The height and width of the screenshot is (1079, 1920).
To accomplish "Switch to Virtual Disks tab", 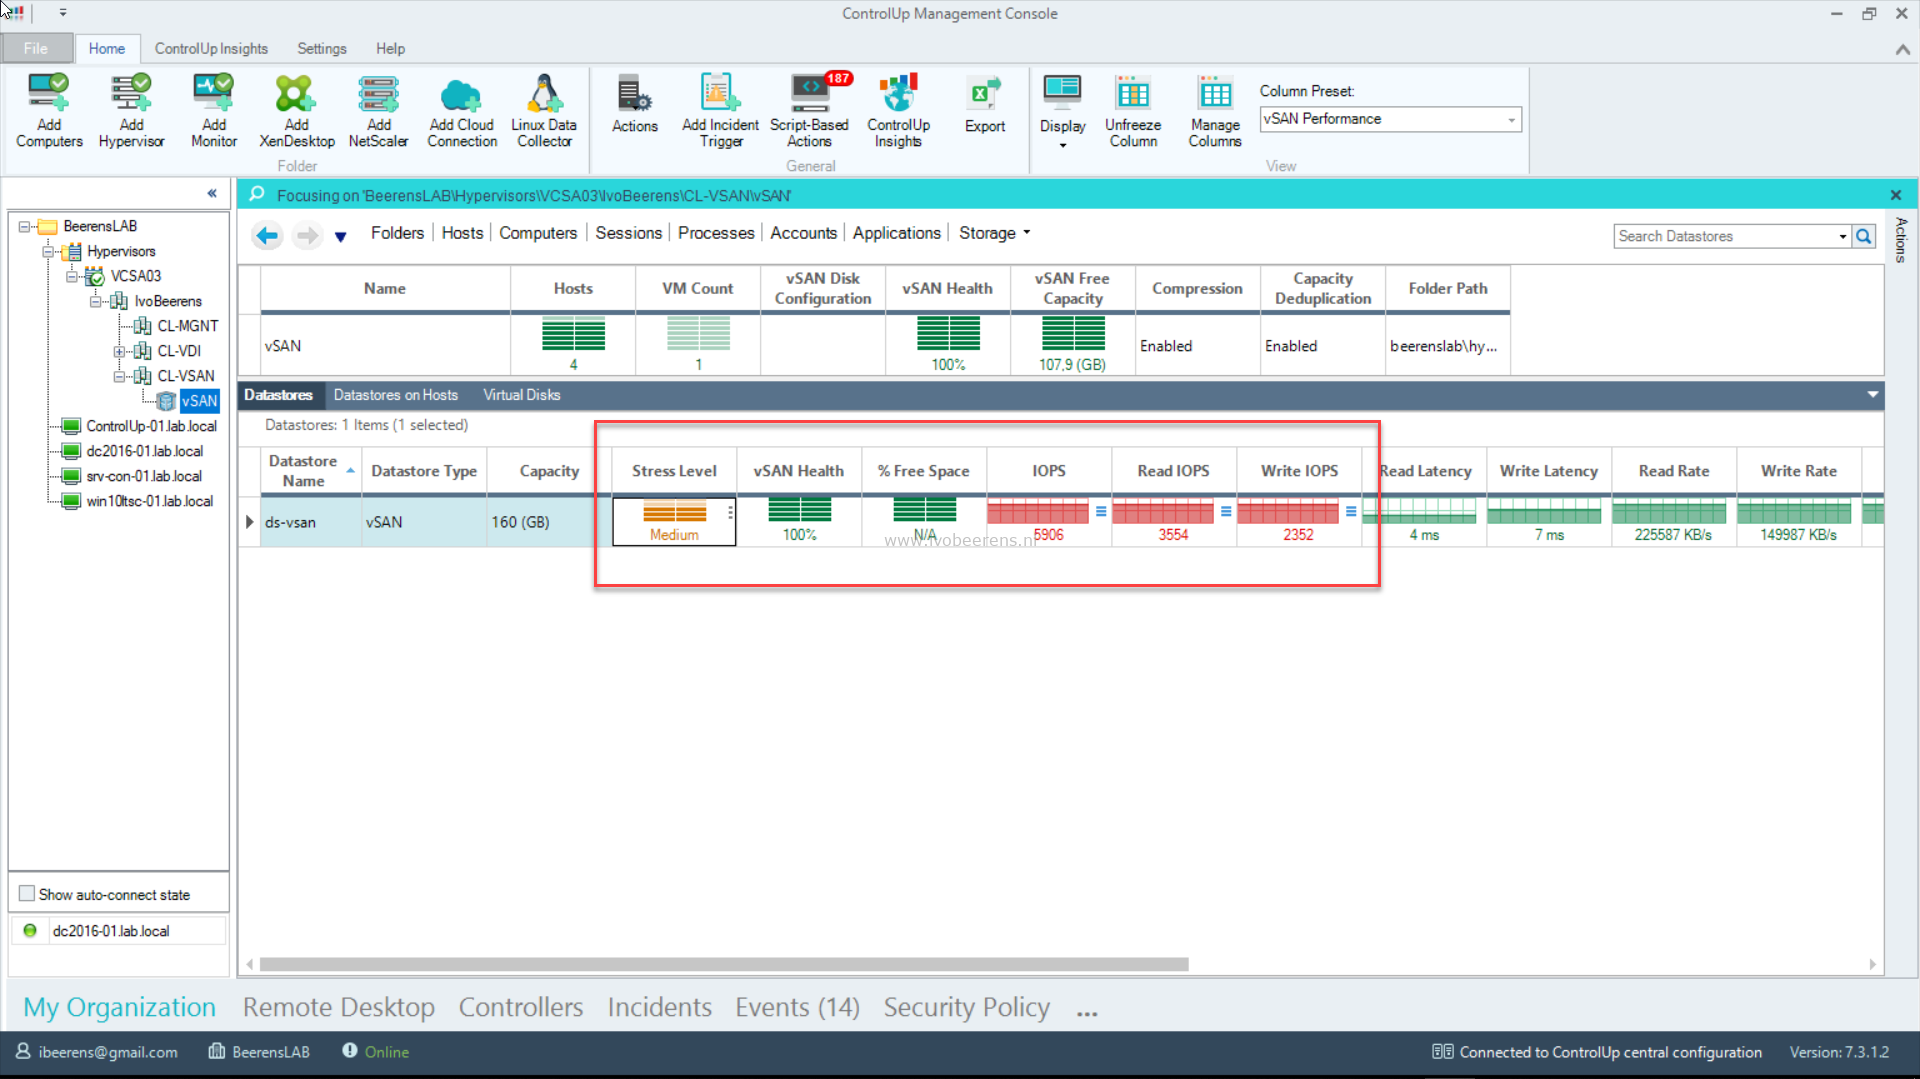I will coord(522,395).
